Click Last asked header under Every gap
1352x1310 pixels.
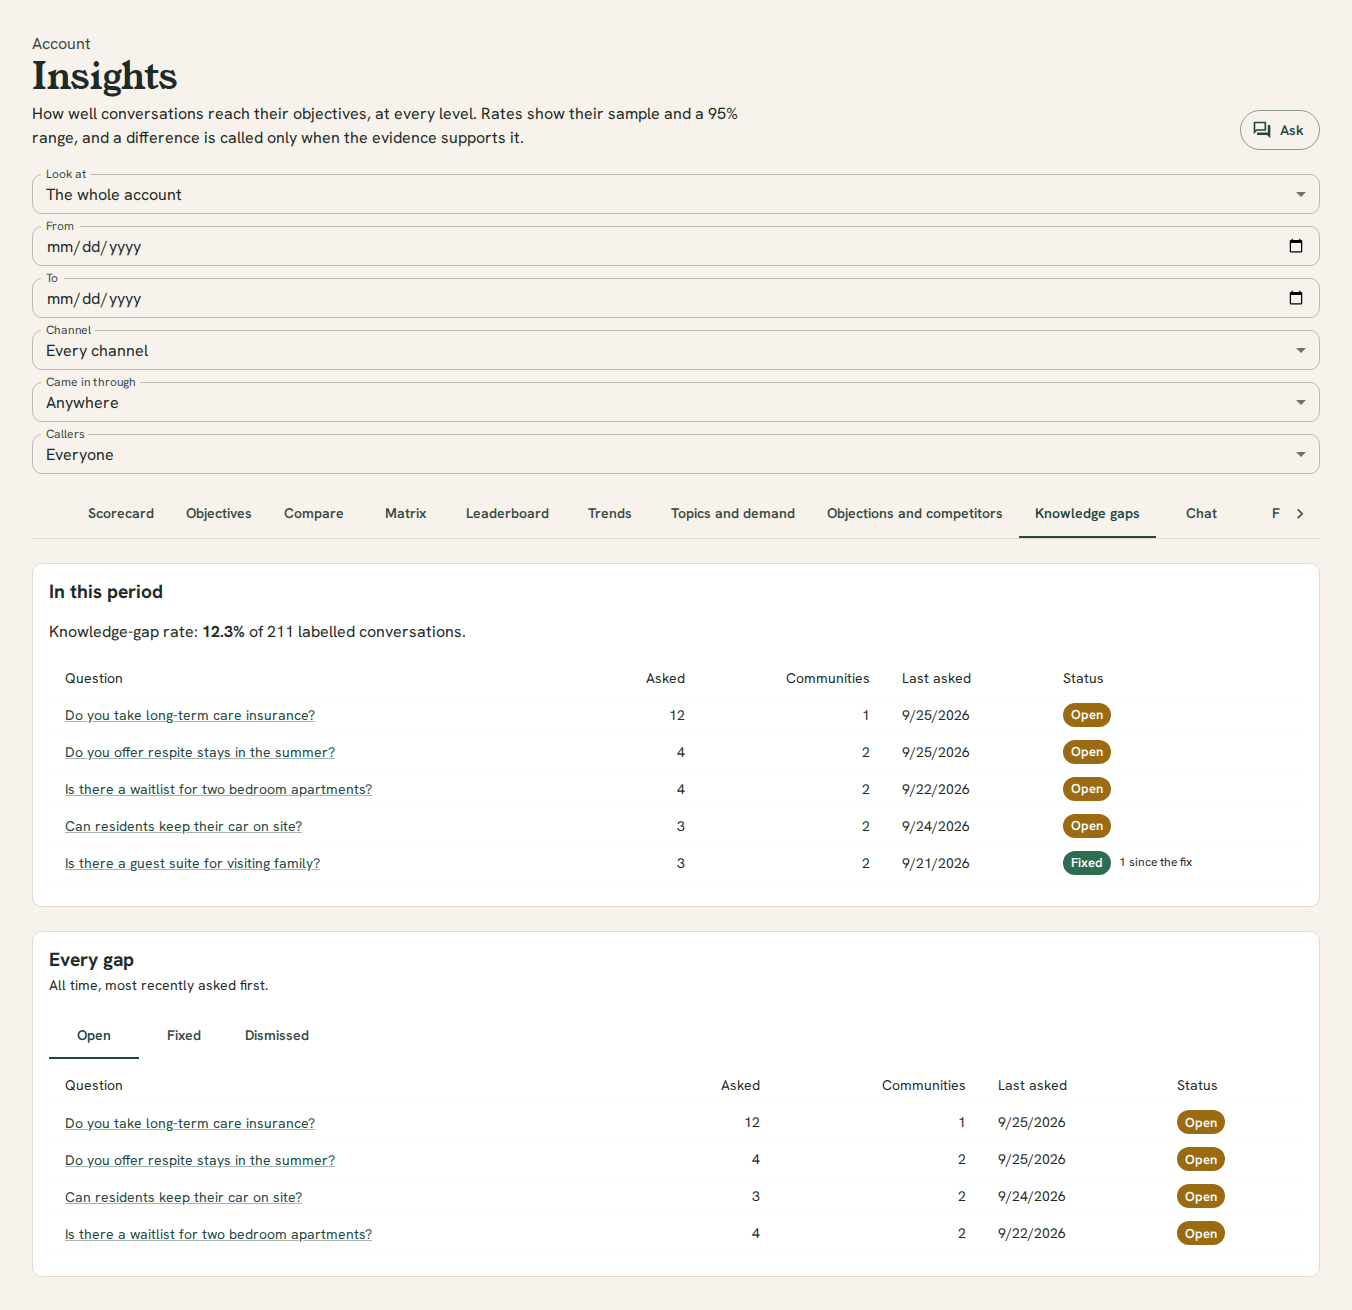pos(1032,1085)
